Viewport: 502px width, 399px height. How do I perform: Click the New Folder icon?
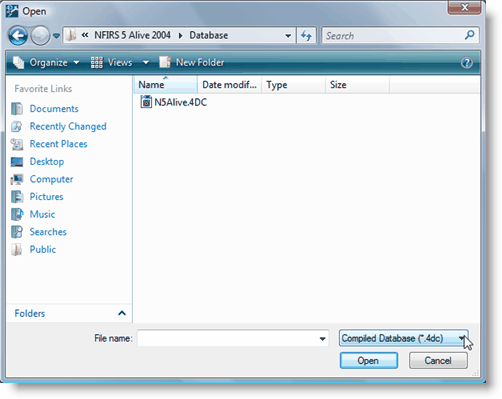click(165, 62)
